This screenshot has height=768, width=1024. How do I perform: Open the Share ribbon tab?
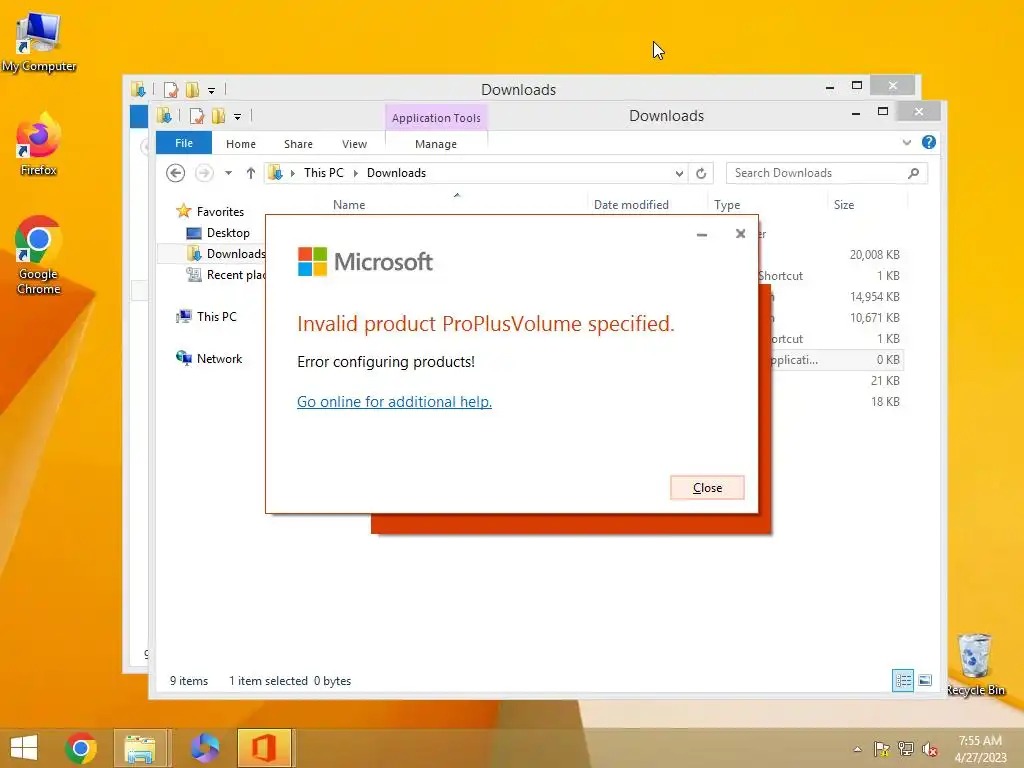[298, 144]
